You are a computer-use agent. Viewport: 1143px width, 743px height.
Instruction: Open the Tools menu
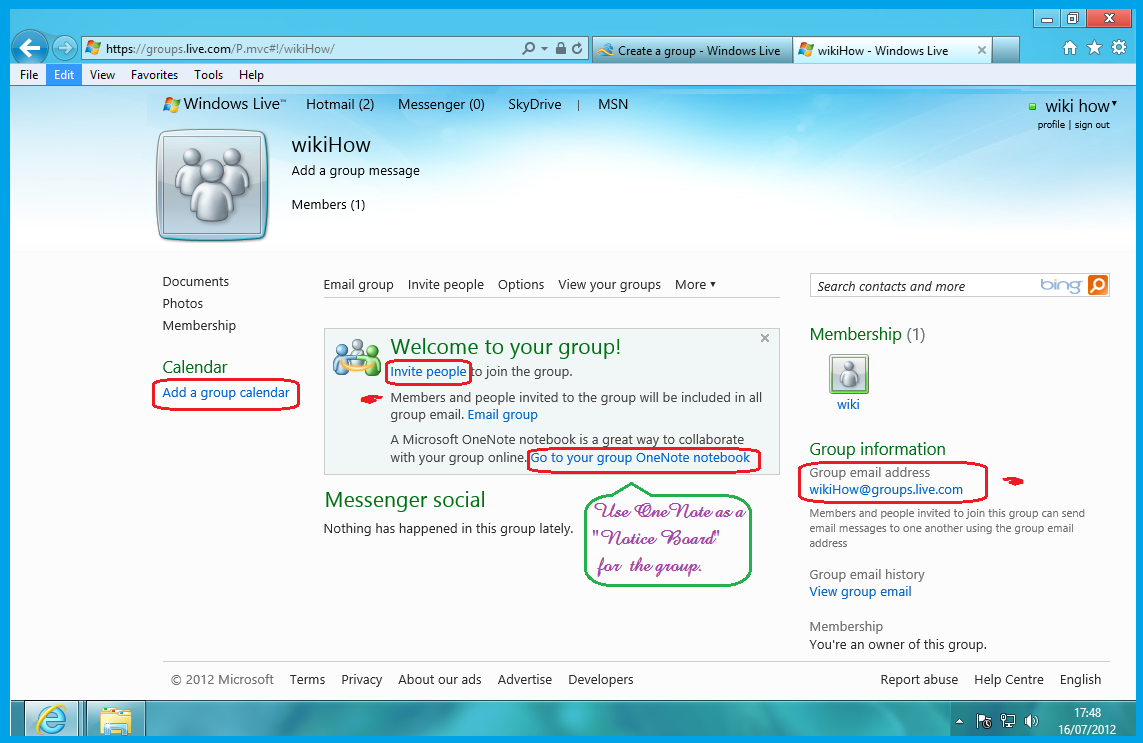(208, 74)
